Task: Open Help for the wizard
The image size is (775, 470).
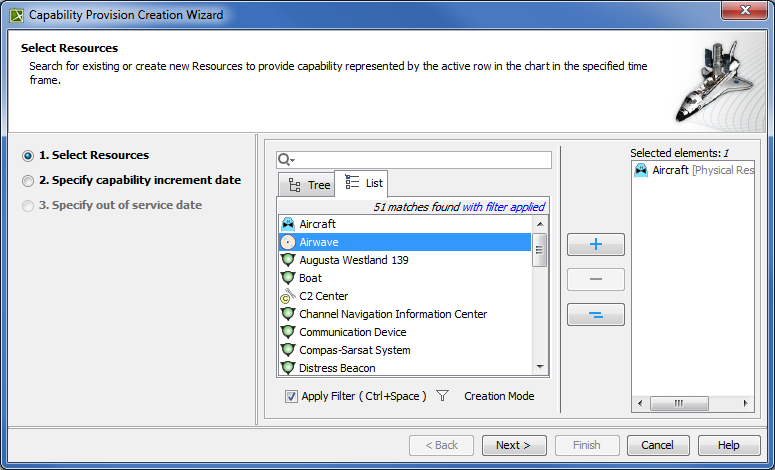Action: (x=729, y=445)
